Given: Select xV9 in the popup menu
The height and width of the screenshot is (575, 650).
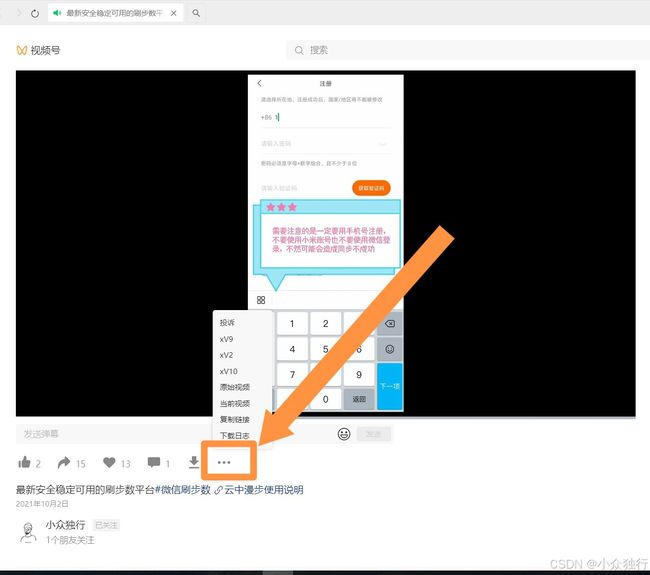Looking at the screenshot, I should (226, 339).
